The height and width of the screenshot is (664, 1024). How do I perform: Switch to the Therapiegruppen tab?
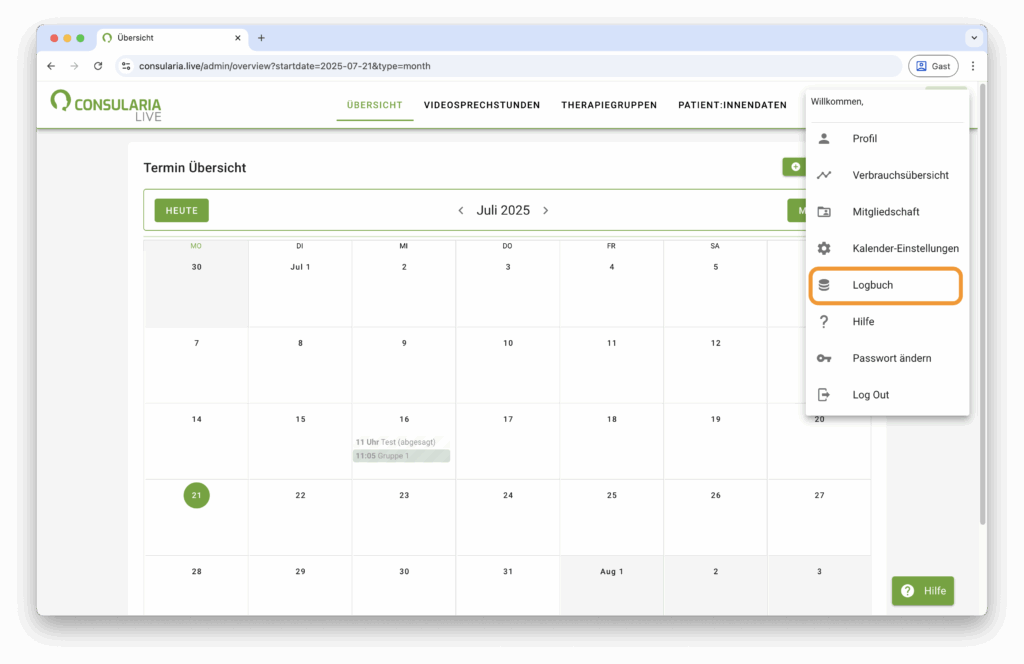(608, 105)
